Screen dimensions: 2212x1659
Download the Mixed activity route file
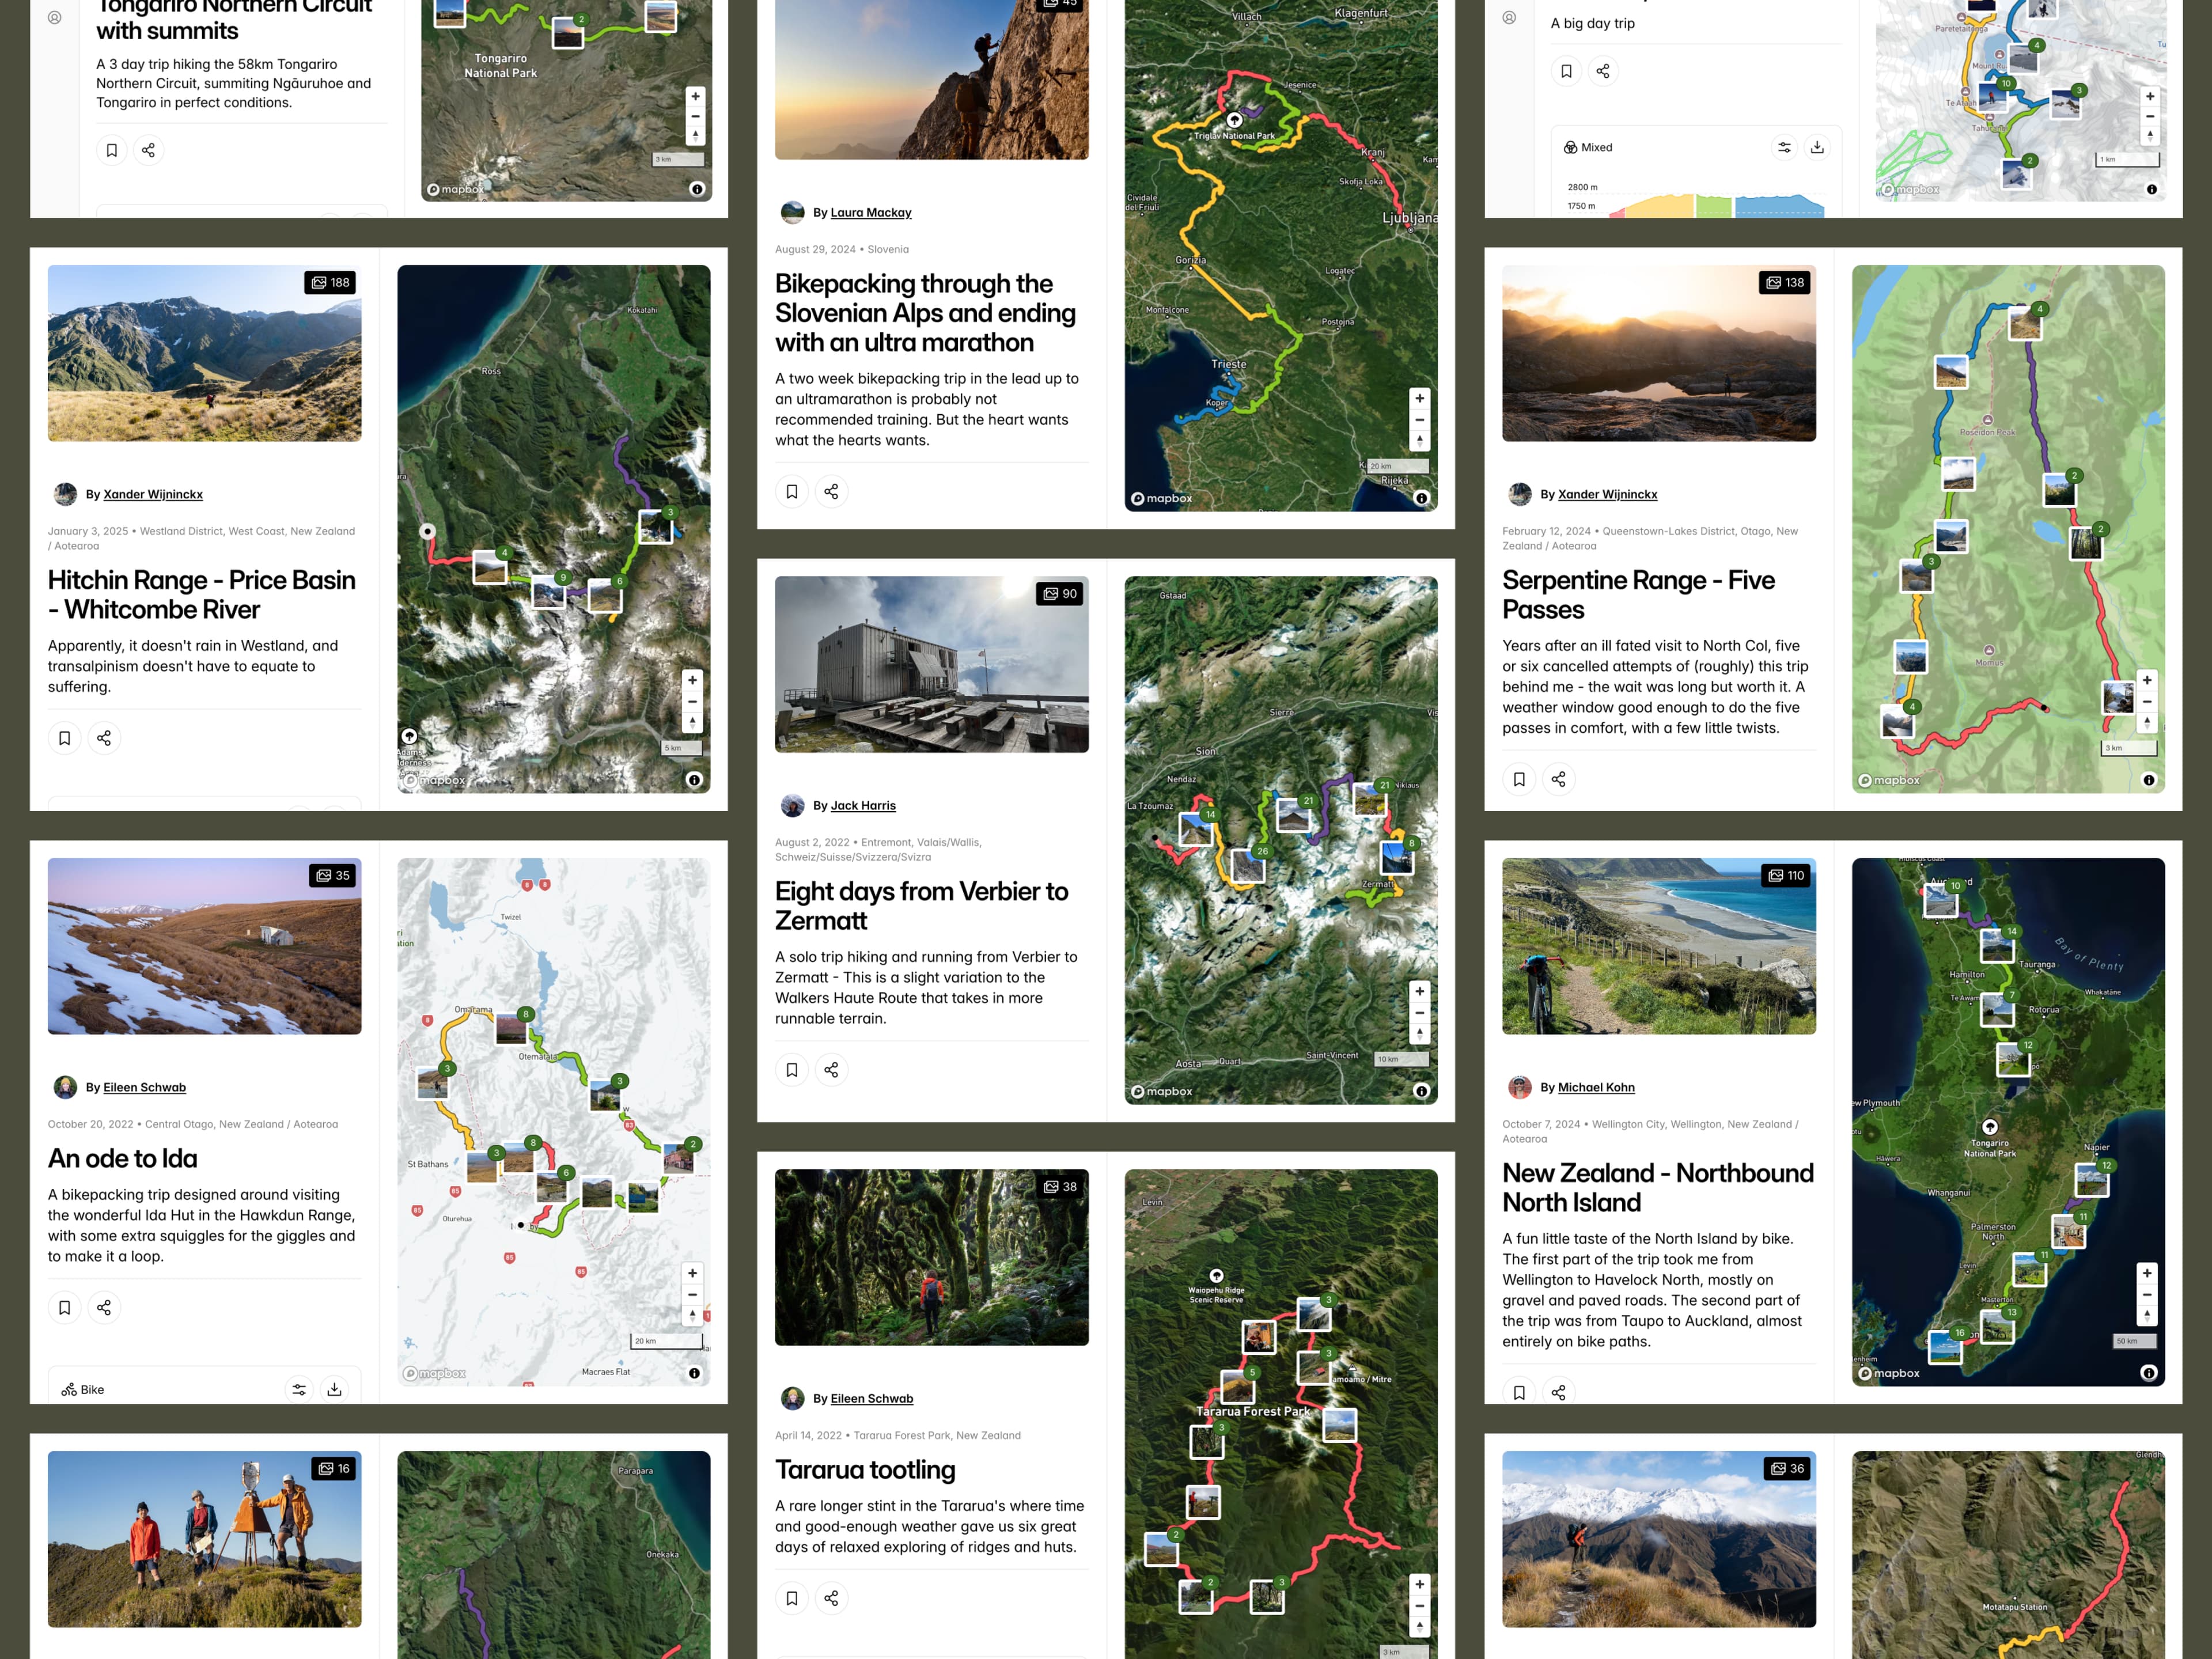[1817, 147]
